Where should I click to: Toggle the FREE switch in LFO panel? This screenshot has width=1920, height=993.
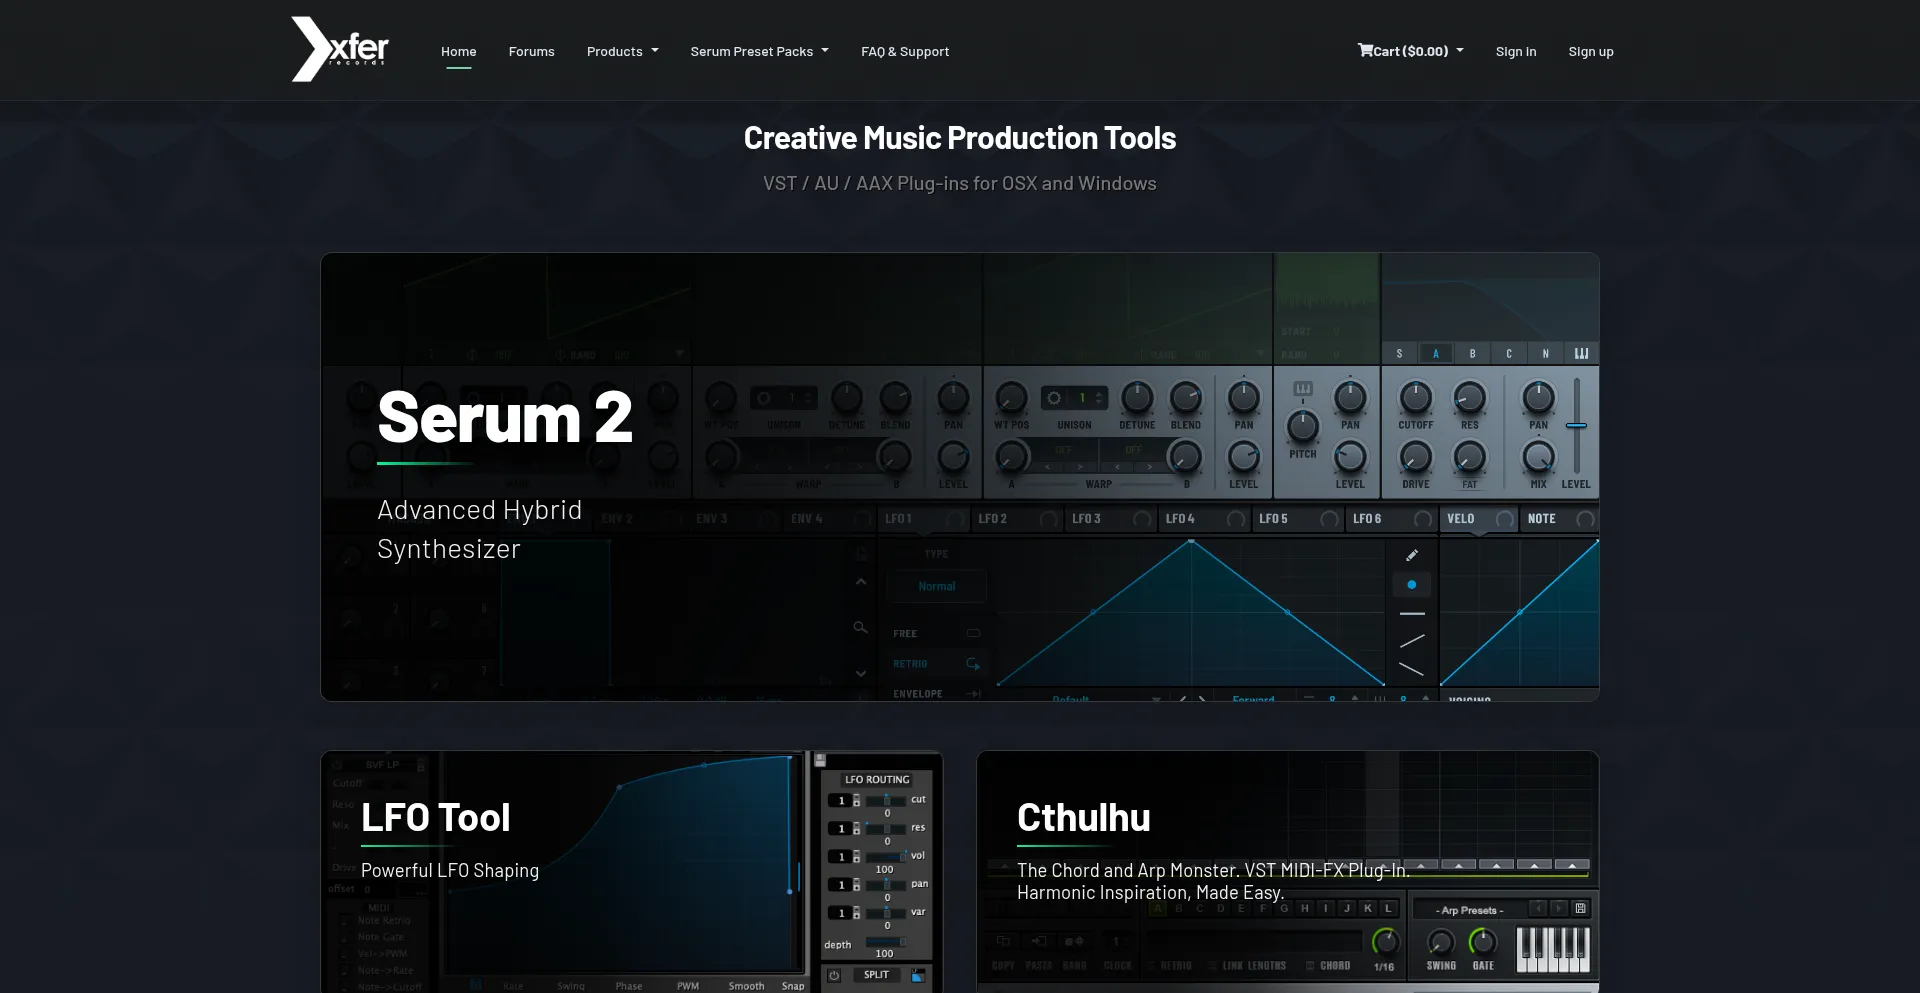pyautogui.click(x=972, y=633)
